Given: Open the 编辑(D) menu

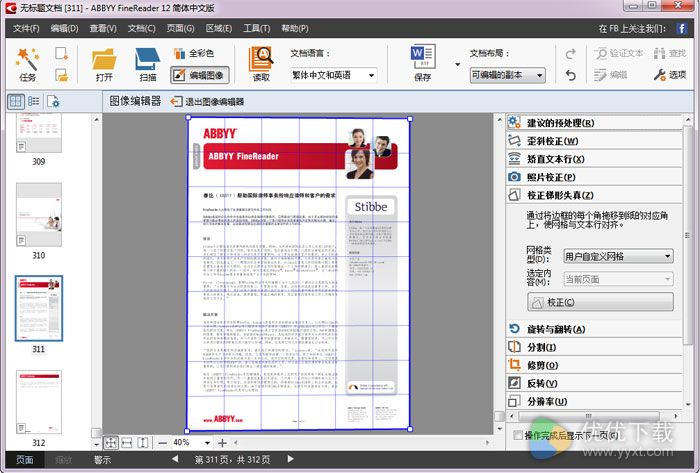Looking at the screenshot, I should click(x=64, y=29).
